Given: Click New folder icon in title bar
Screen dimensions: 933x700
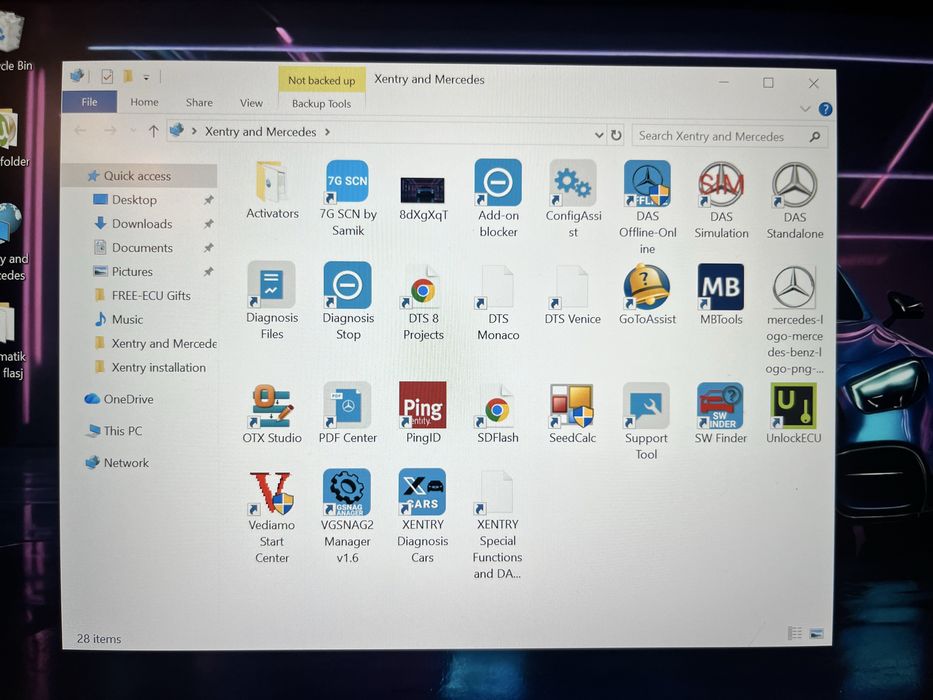Looking at the screenshot, I should point(127,77).
